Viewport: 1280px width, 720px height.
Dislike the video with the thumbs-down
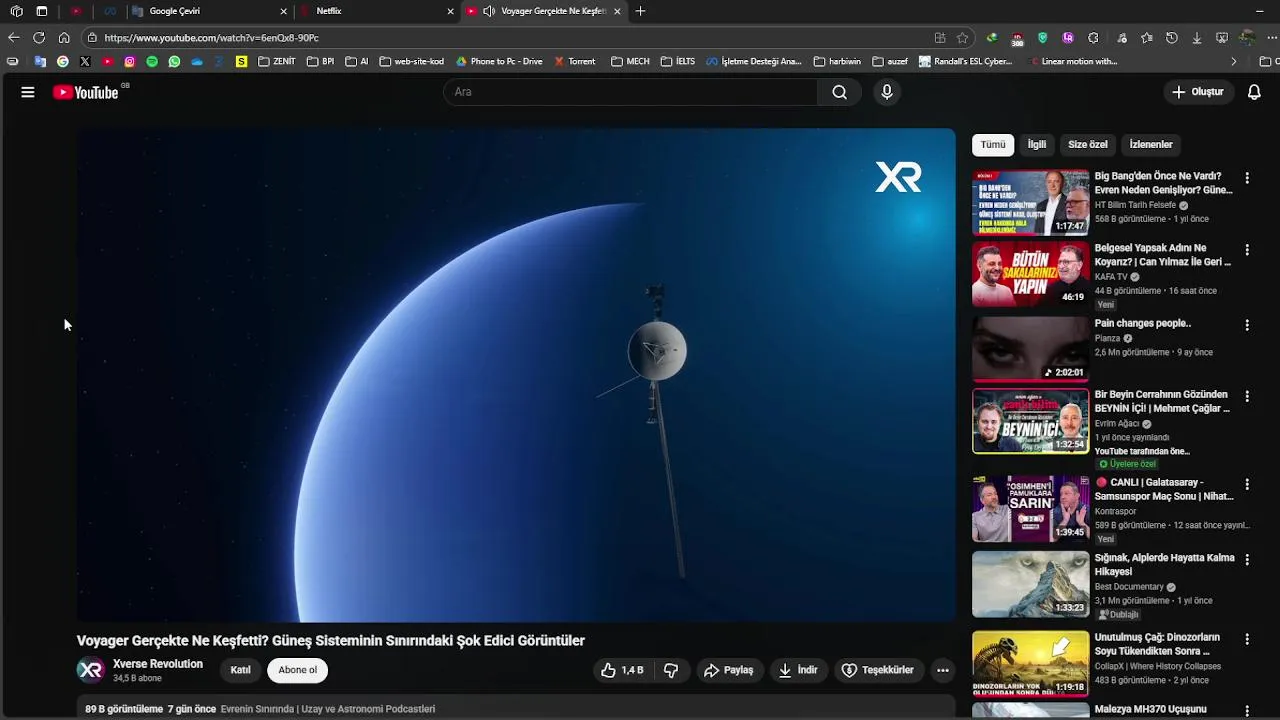coord(671,670)
